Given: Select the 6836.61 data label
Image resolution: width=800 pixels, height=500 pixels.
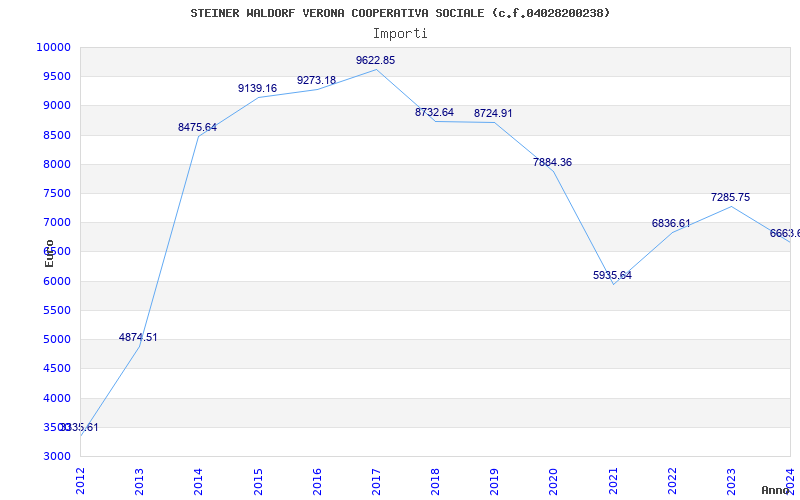Looking at the screenshot, I should 671,223.
